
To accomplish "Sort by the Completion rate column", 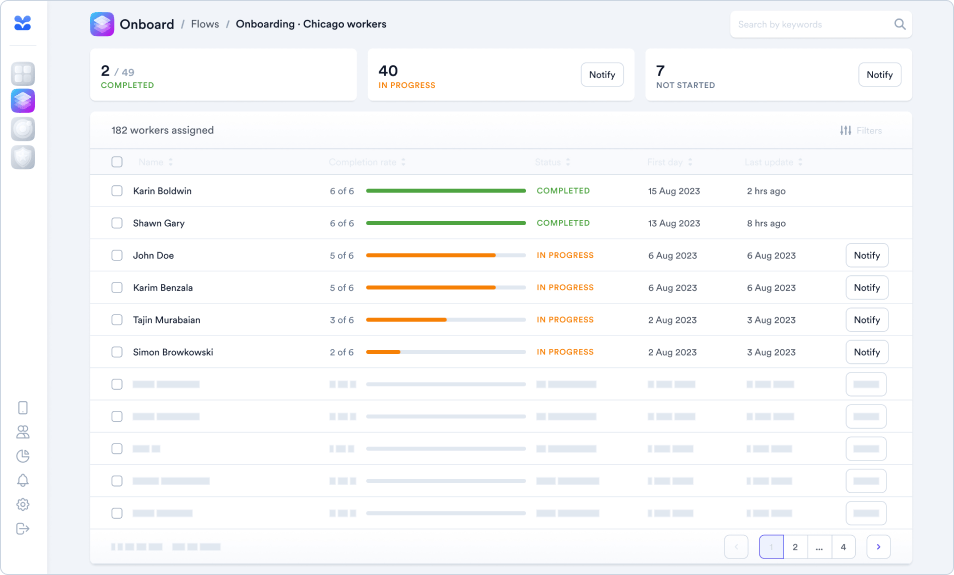I will (x=367, y=162).
